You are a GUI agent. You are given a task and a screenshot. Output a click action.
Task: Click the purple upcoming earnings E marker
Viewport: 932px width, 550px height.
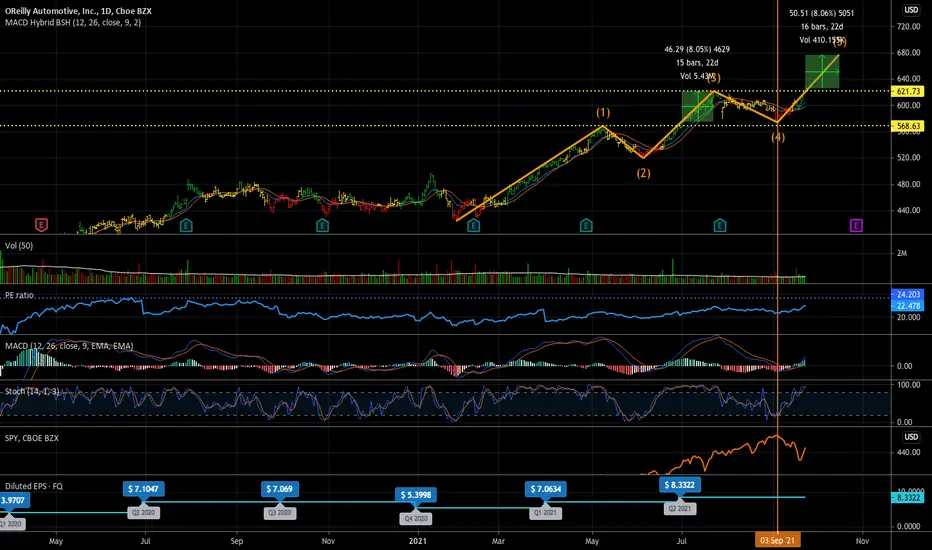(856, 225)
